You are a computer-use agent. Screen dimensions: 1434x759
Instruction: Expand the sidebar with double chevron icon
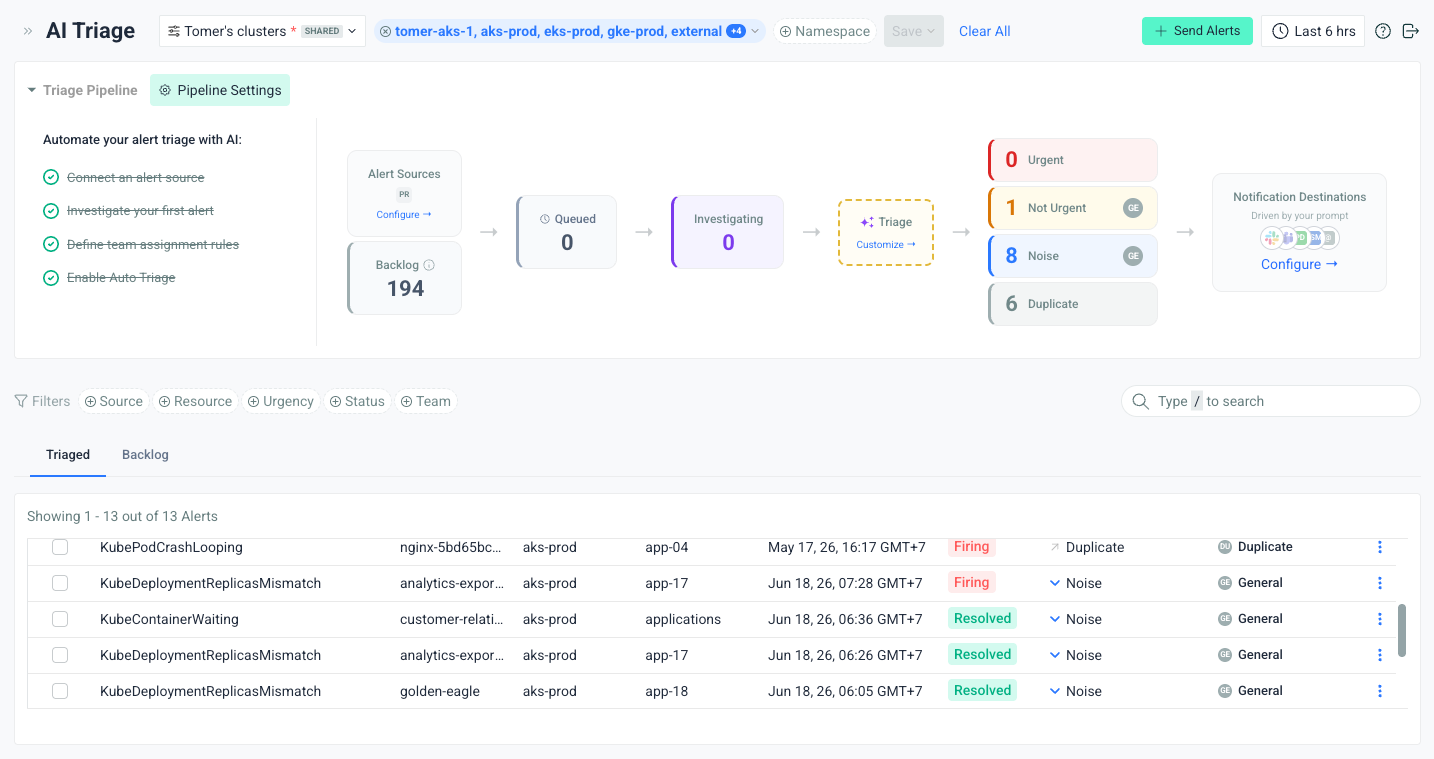pos(28,31)
